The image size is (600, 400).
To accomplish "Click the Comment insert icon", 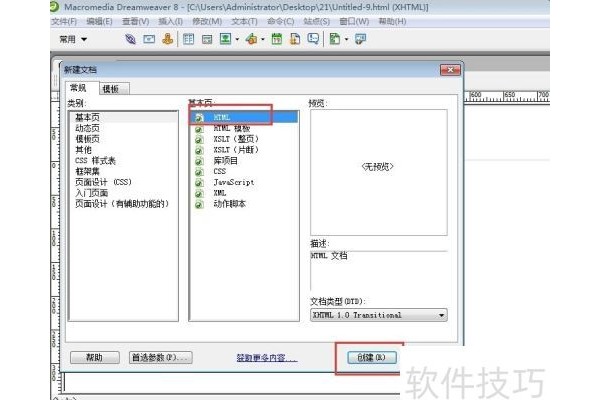I will point(313,39).
